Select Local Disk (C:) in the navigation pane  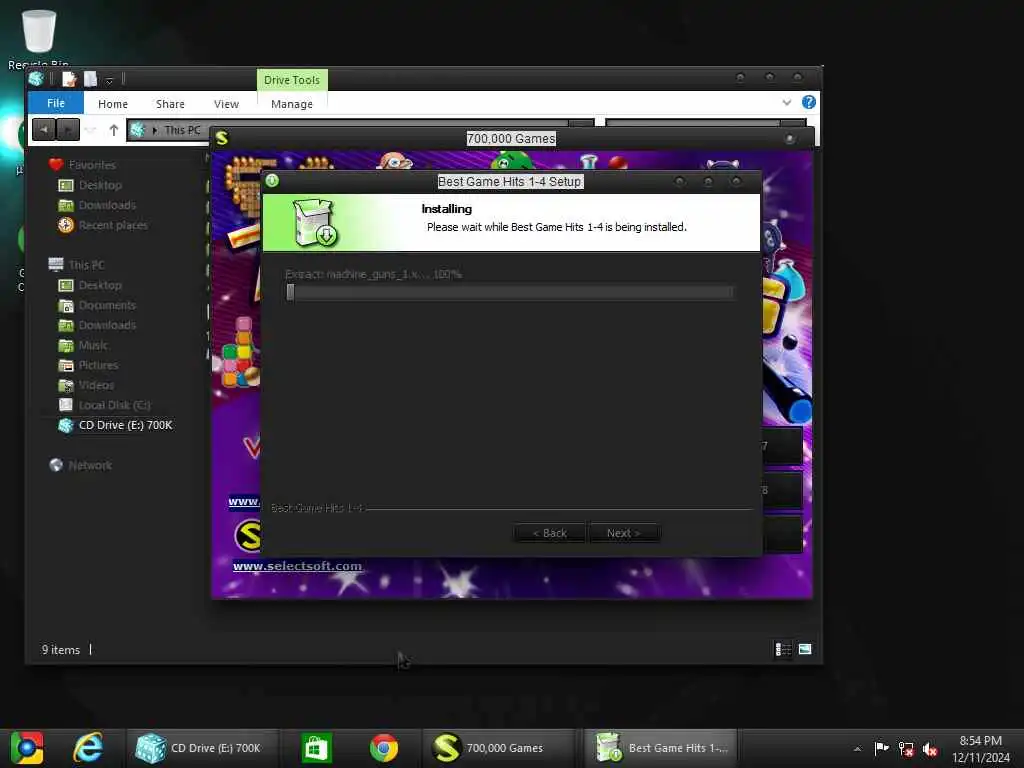114,405
